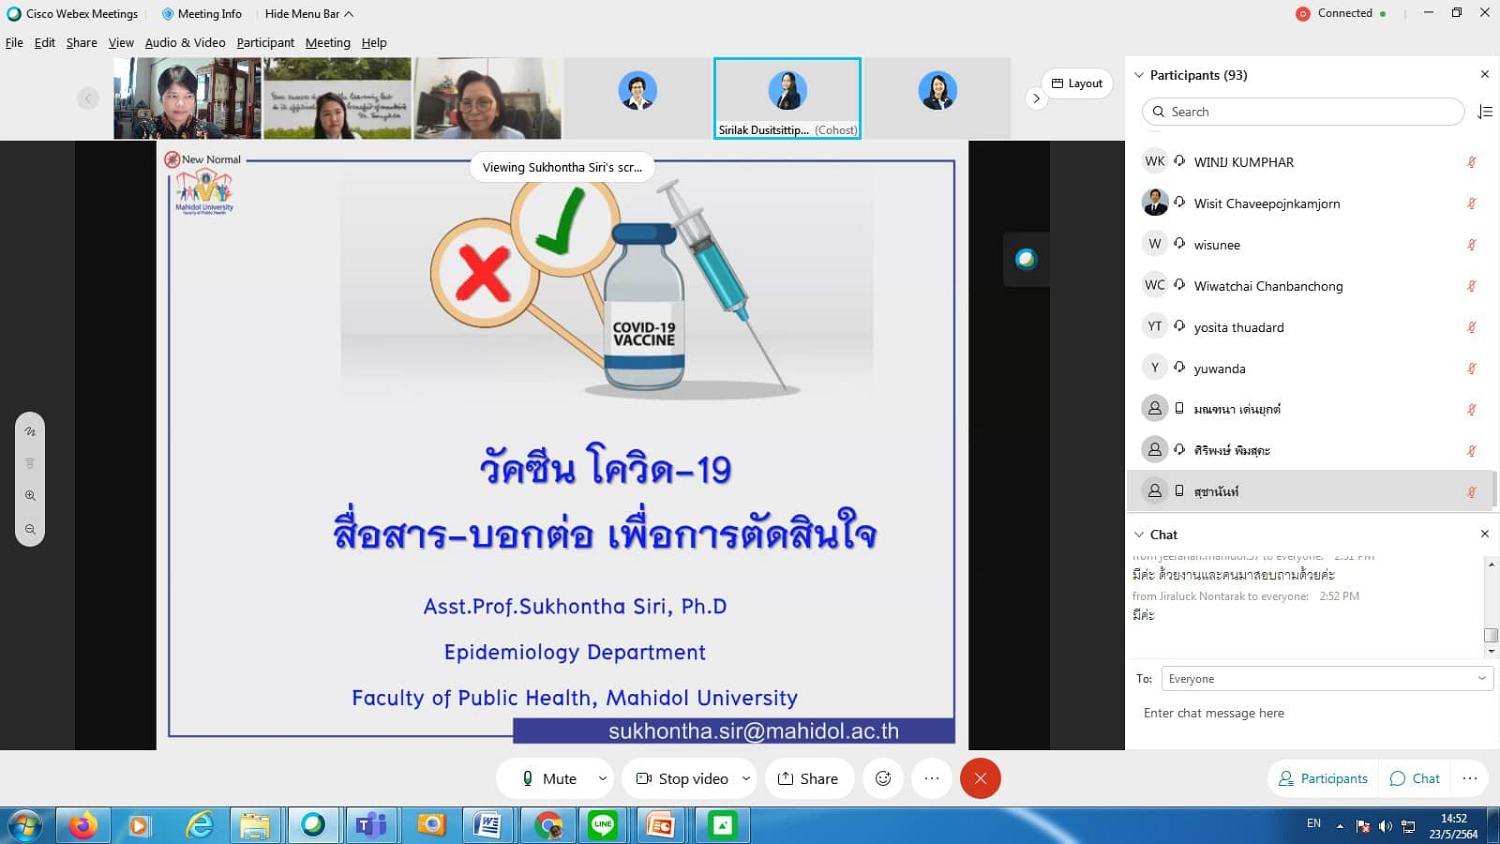Click the Enter chat message field
The image size is (1500, 844).
tap(1312, 713)
